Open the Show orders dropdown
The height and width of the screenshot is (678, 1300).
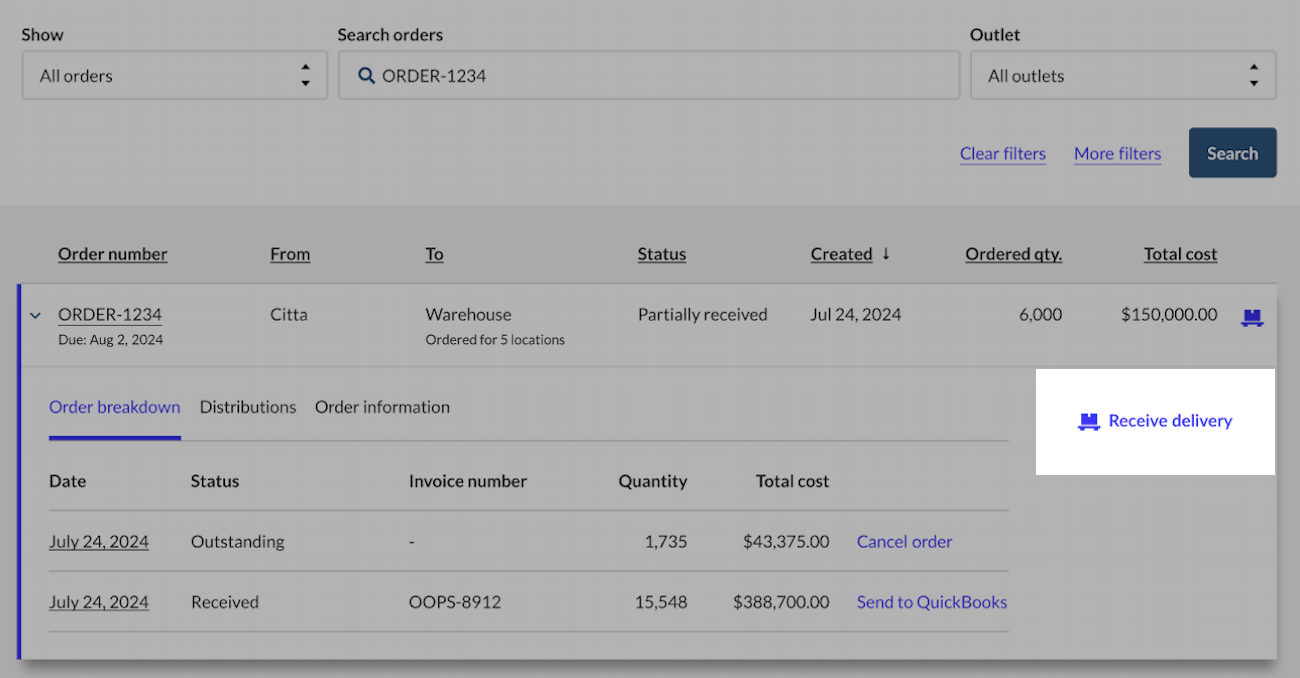point(175,76)
